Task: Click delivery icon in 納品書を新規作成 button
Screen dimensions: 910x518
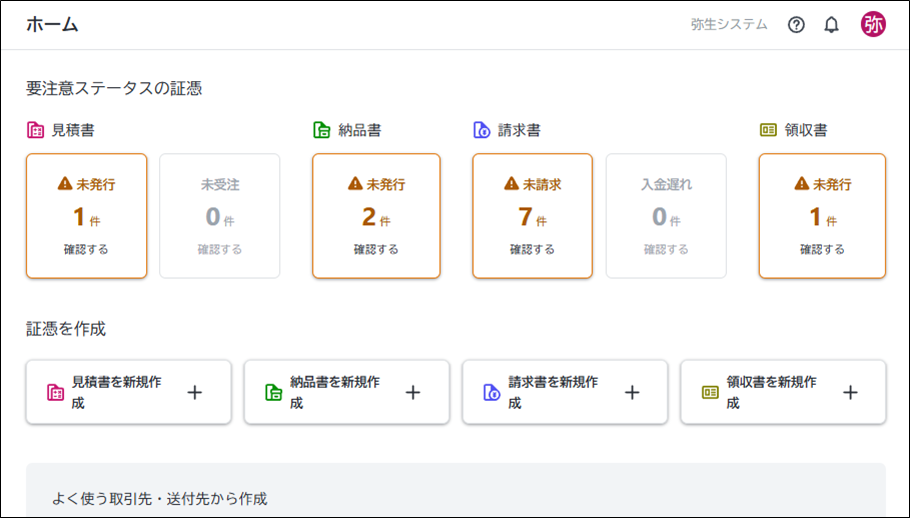Action: 274,393
